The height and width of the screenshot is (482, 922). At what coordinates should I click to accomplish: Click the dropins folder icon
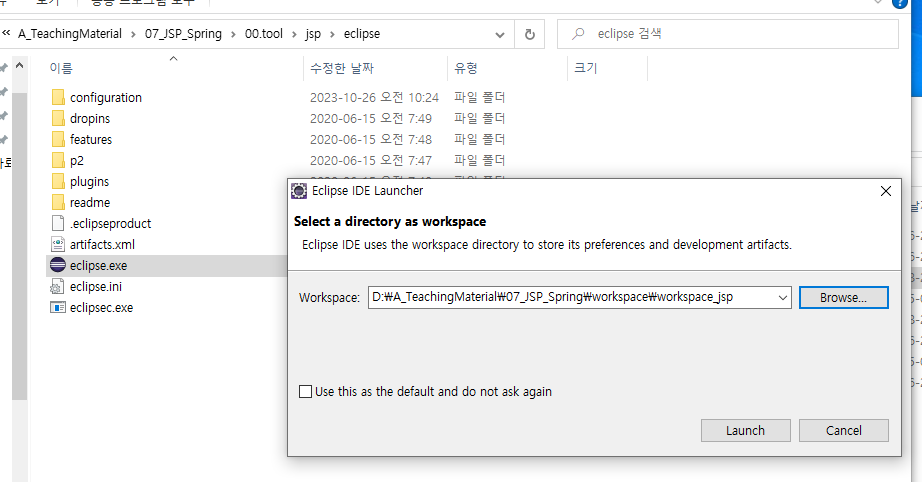[x=58, y=118]
